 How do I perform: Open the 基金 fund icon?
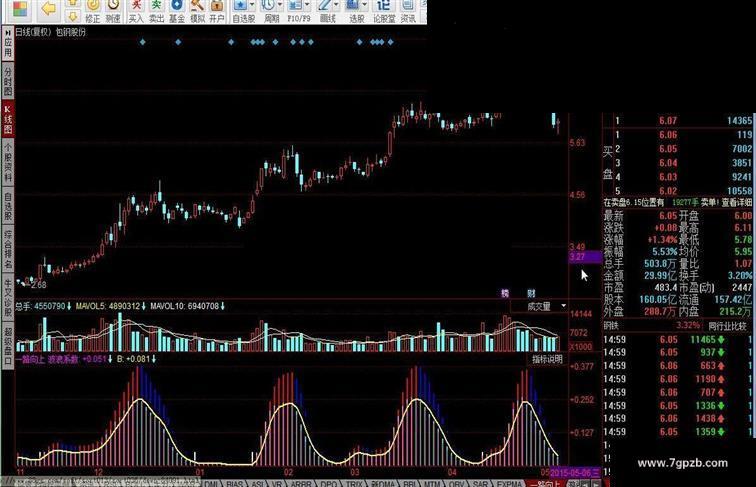coord(177,12)
